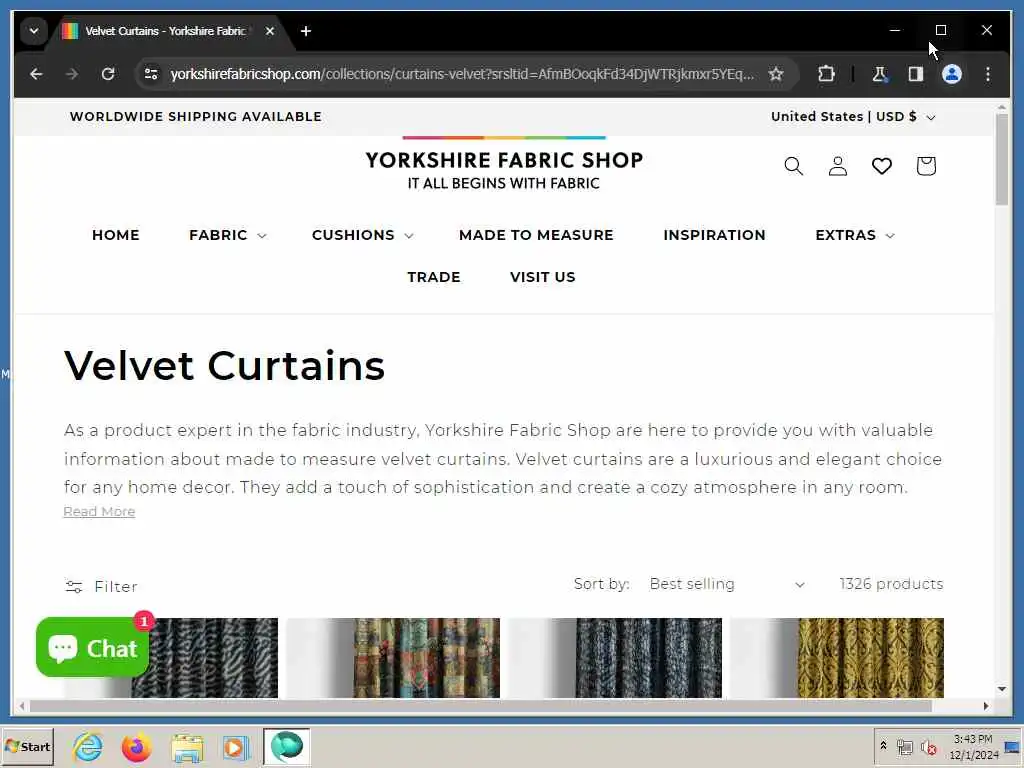Click the address bar URL field
This screenshot has height=768, width=1024.
461,74
